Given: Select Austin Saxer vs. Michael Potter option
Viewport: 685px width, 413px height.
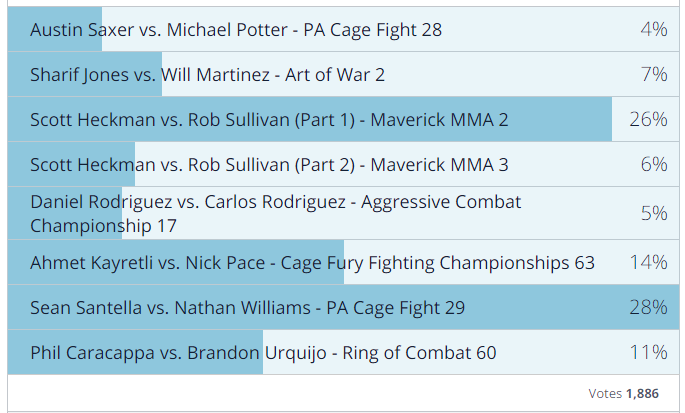Looking at the screenshot, I should 343,29.
